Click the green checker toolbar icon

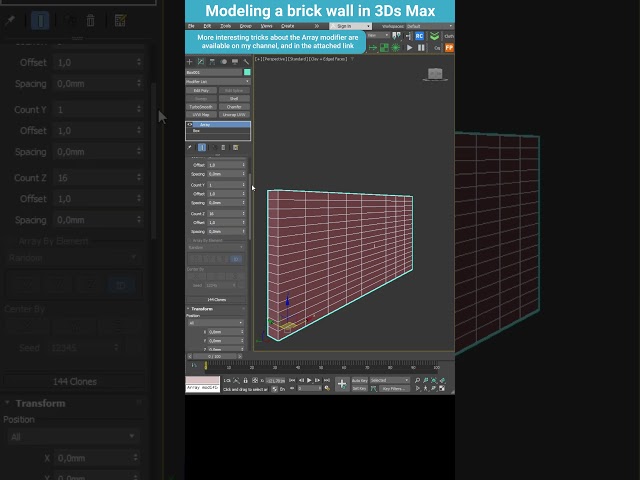tap(384, 48)
